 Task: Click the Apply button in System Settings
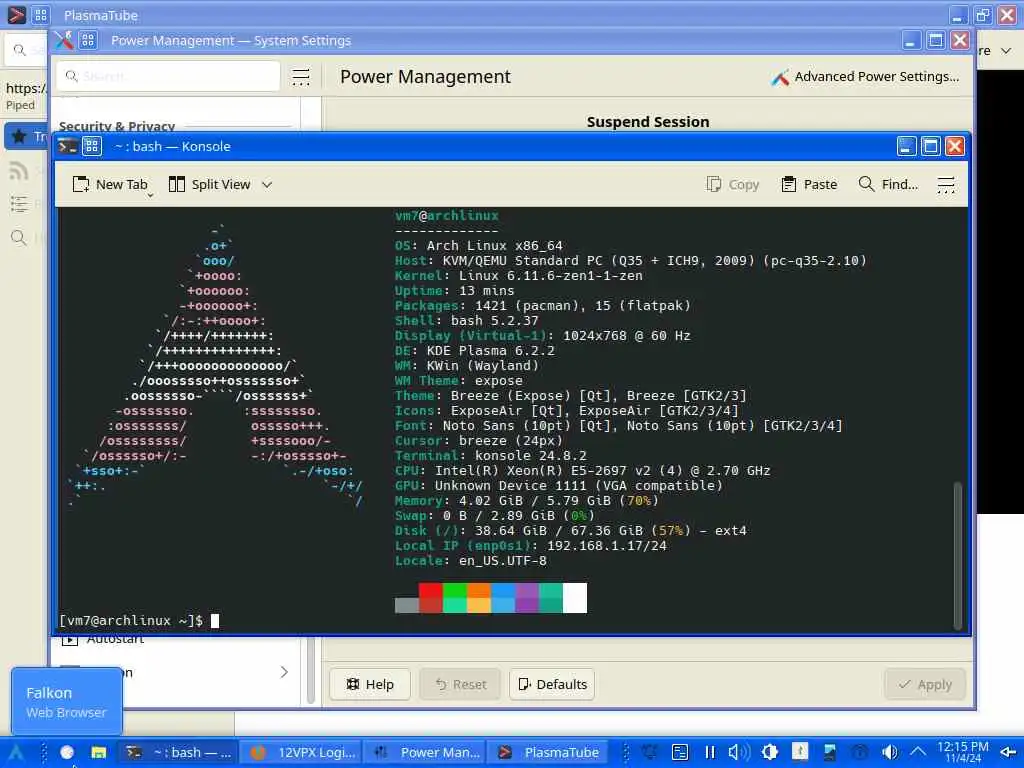[x=925, y=684]
